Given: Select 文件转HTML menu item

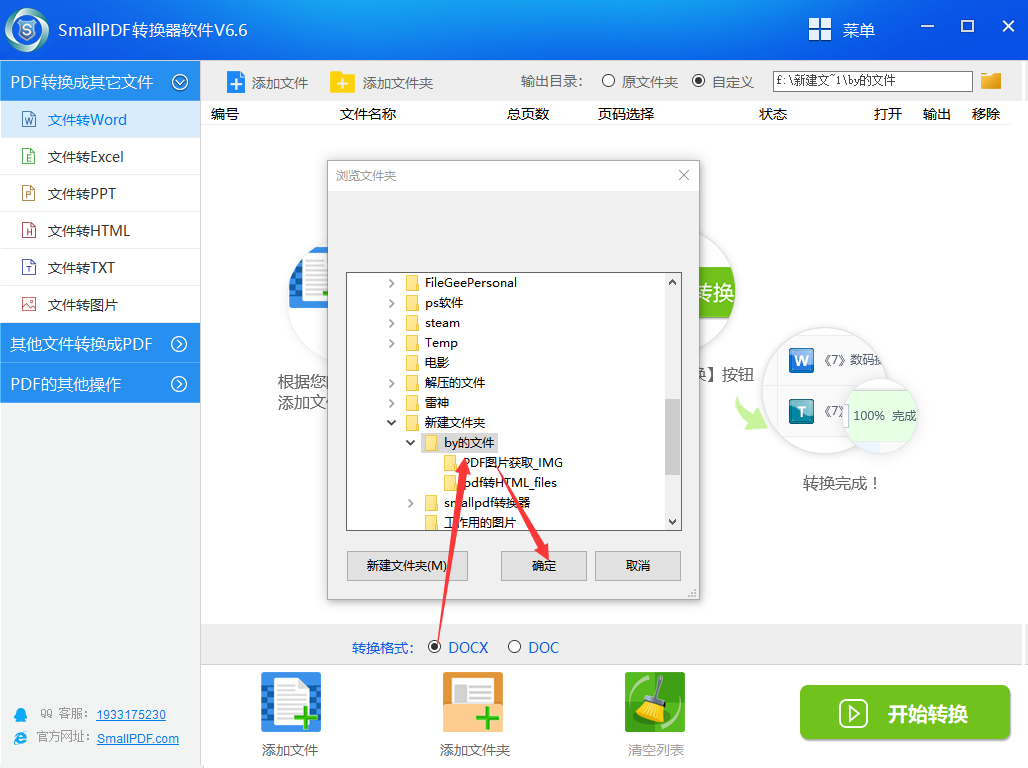Looking at the screenshot, I should (100, 230).
